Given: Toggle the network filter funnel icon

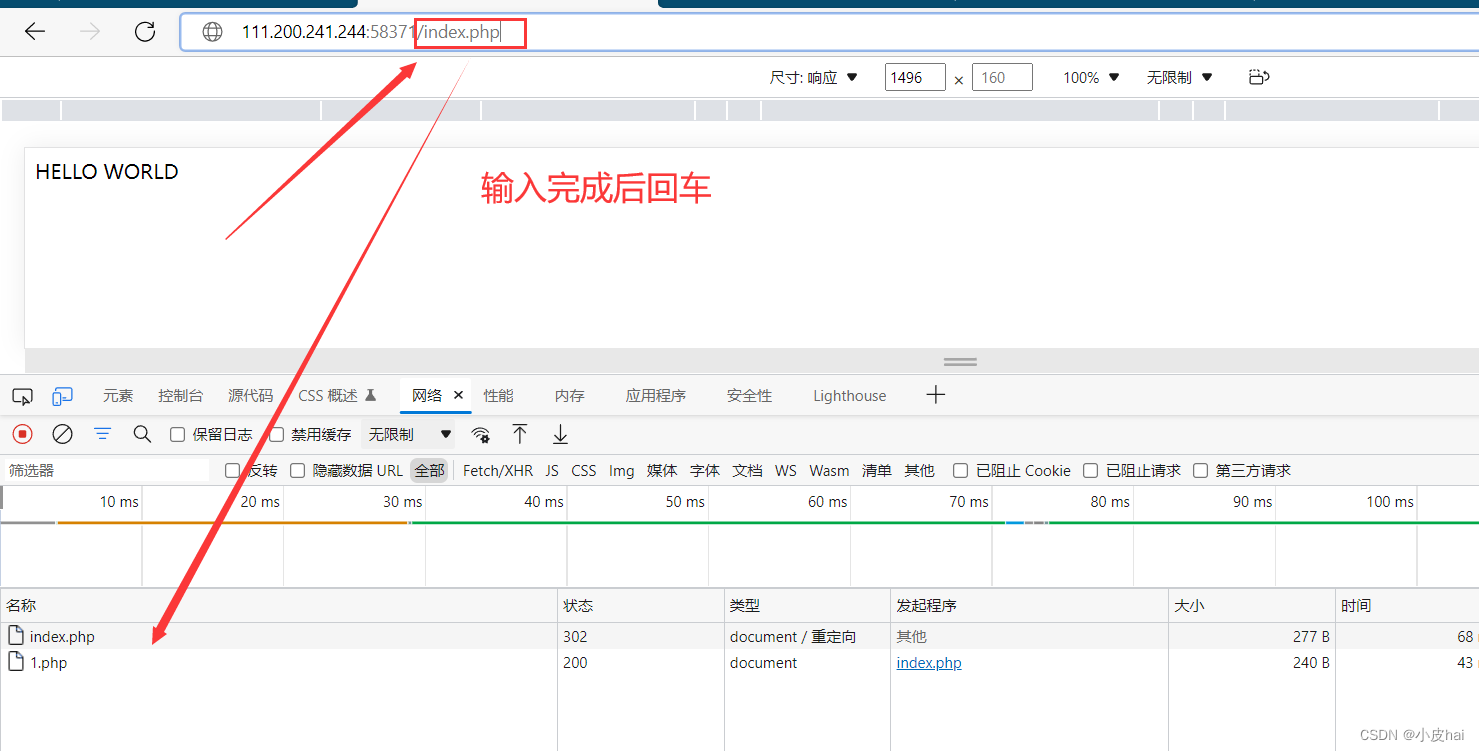Looking at the screenshot, I should pos(102,434).
